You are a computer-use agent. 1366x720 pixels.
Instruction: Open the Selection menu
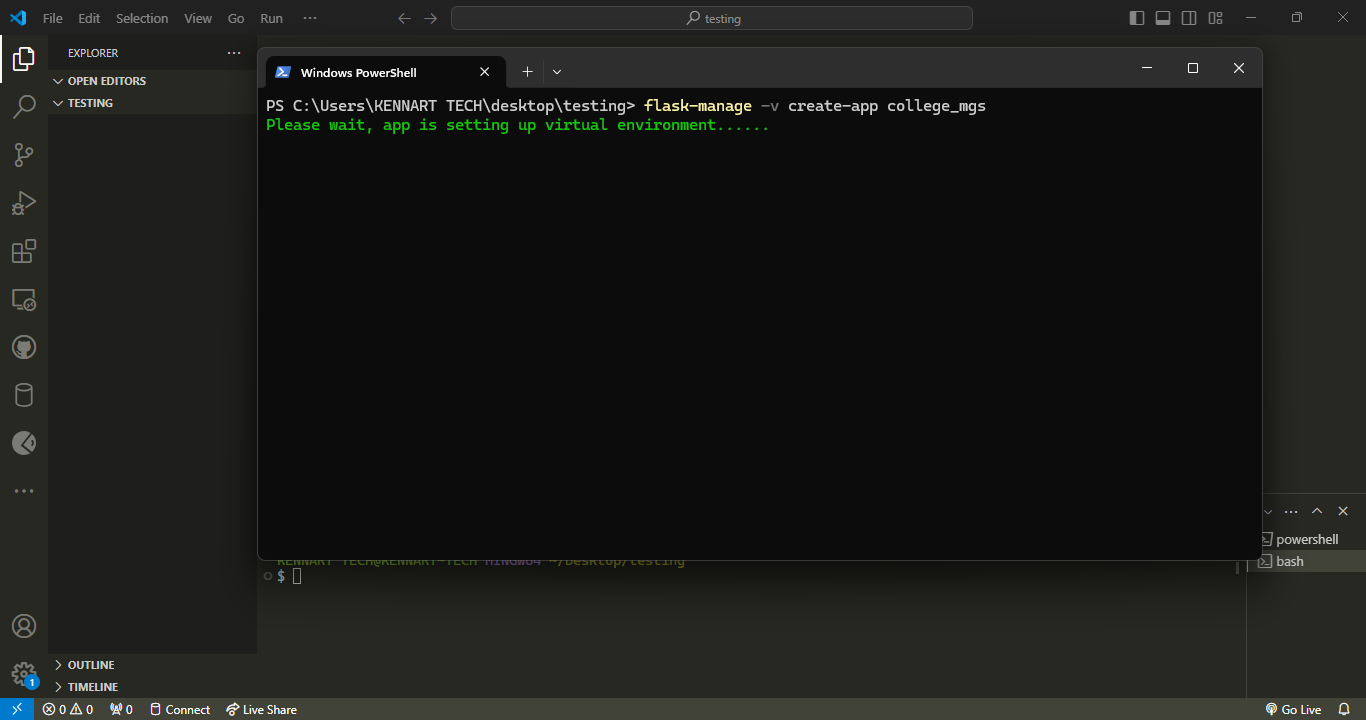tap(142, 18)
